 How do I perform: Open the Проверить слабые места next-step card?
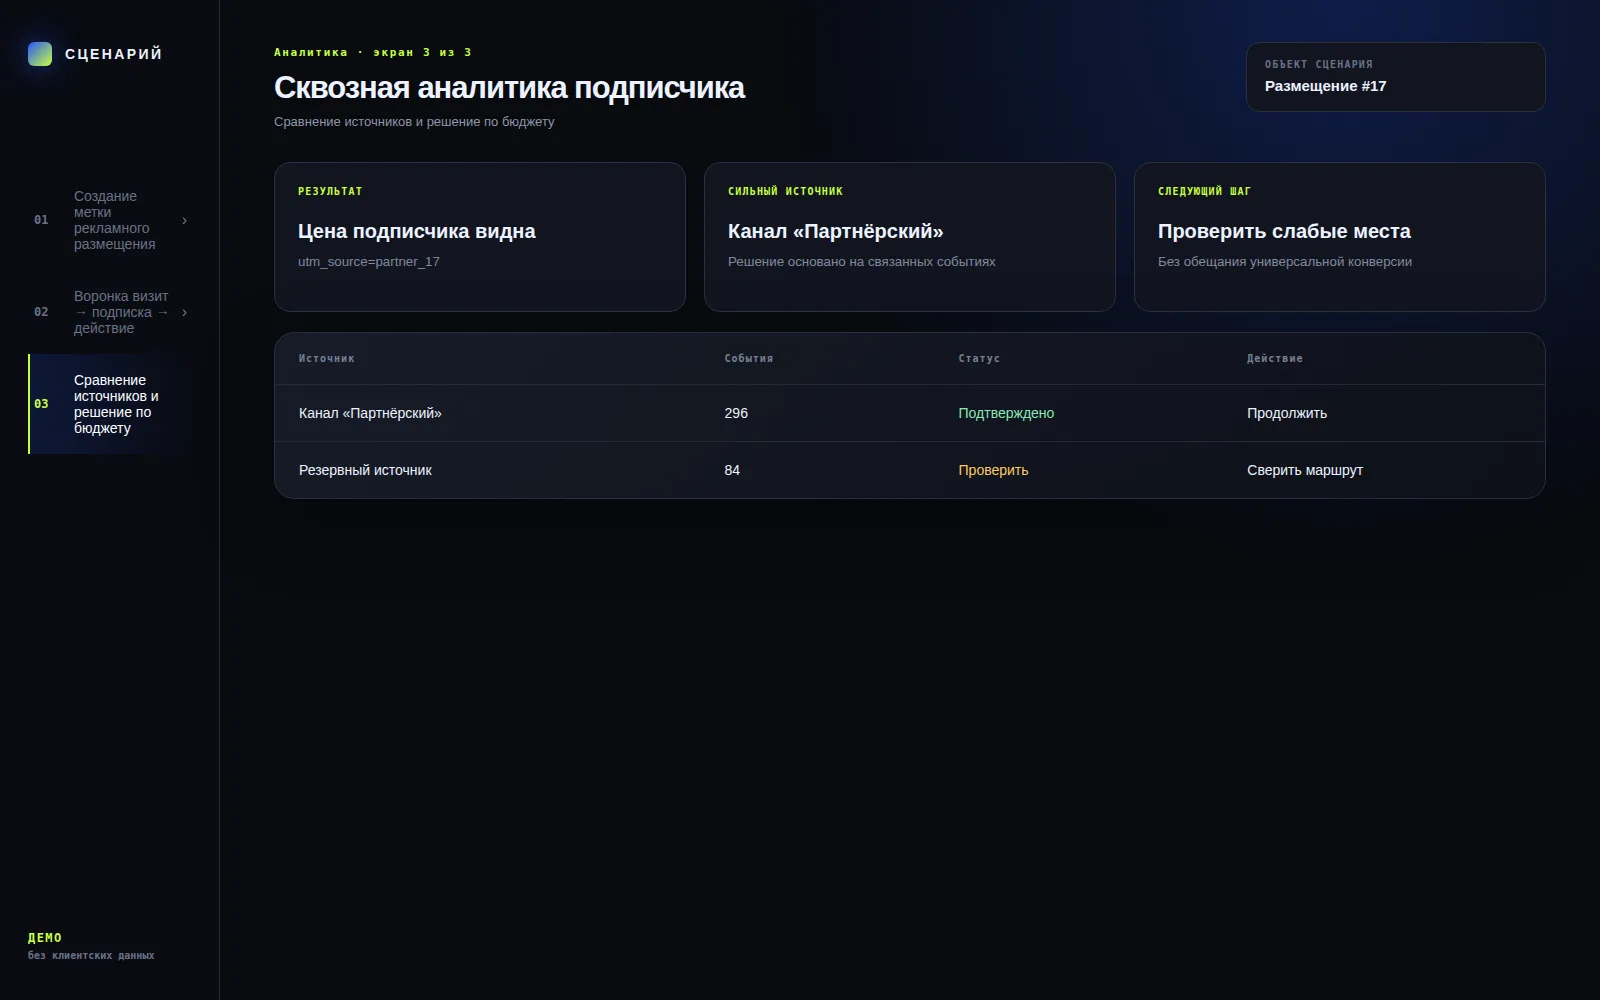[1340, 237]
